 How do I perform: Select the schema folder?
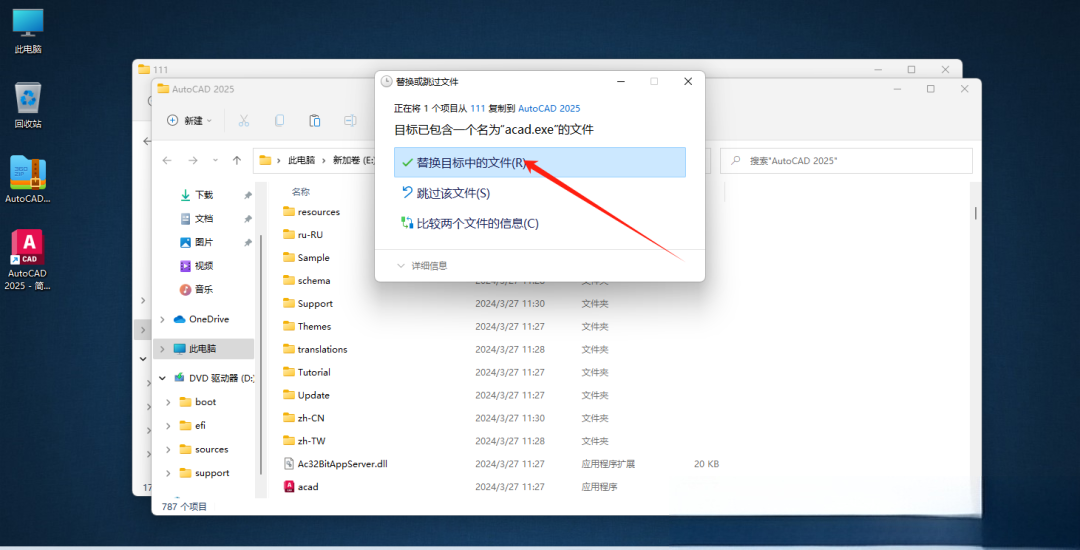[x=314, y=281]
